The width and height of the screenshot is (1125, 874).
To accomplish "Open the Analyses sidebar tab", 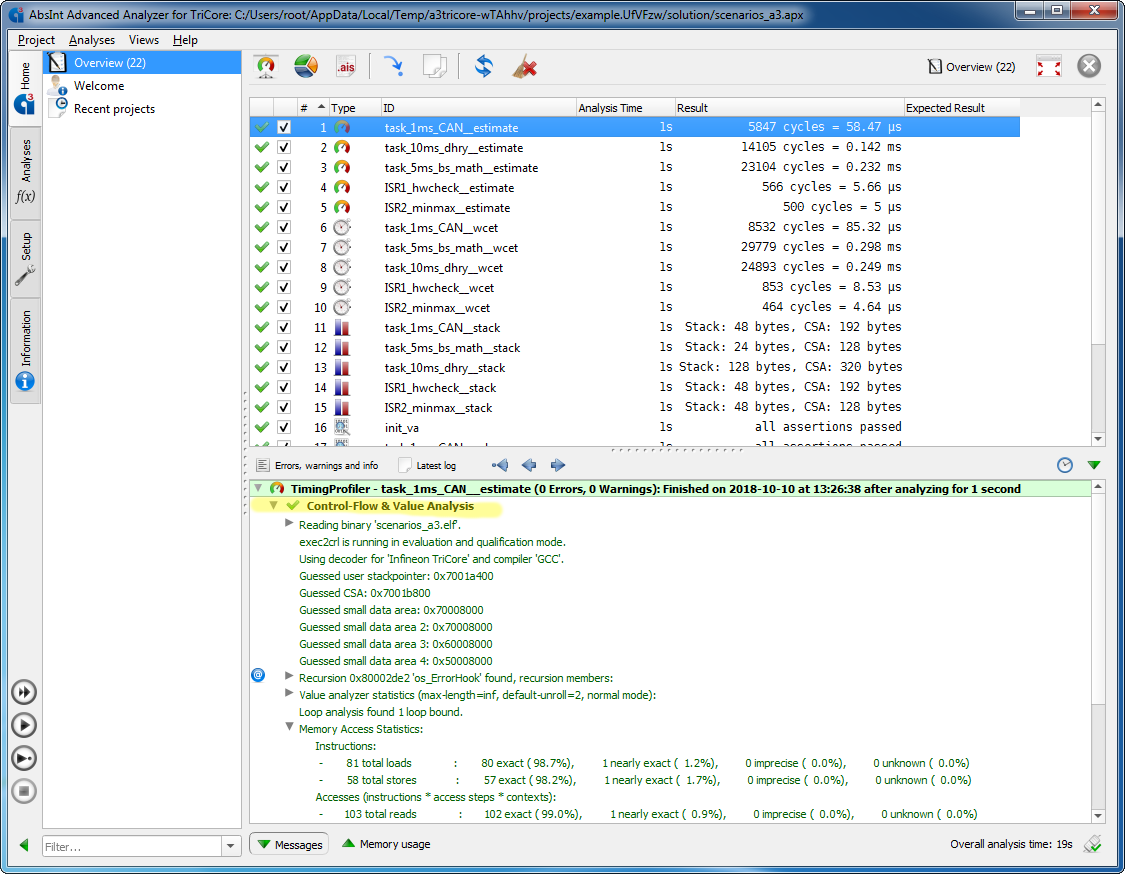I will coord(25,172).
